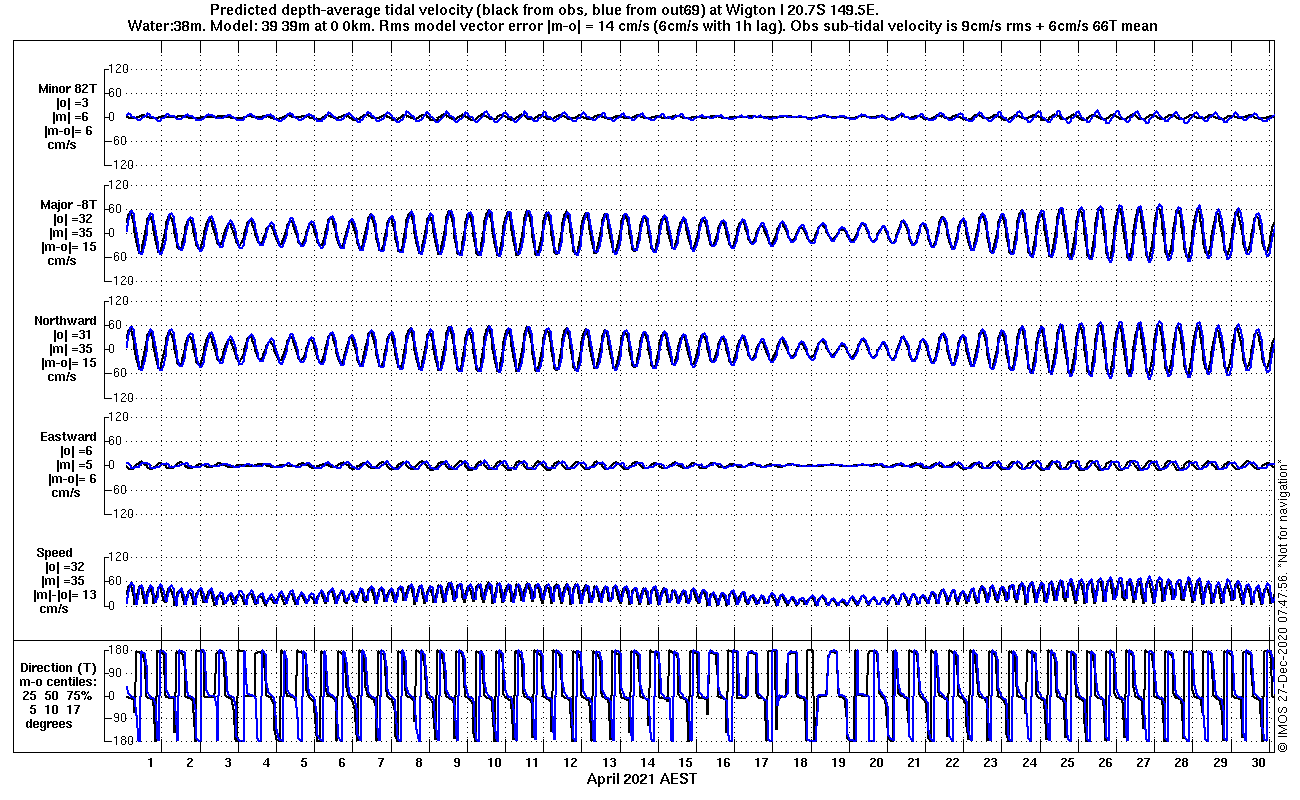
Task: Click the '|o| =3' value in the Minor panel
Action: [72, 103]
